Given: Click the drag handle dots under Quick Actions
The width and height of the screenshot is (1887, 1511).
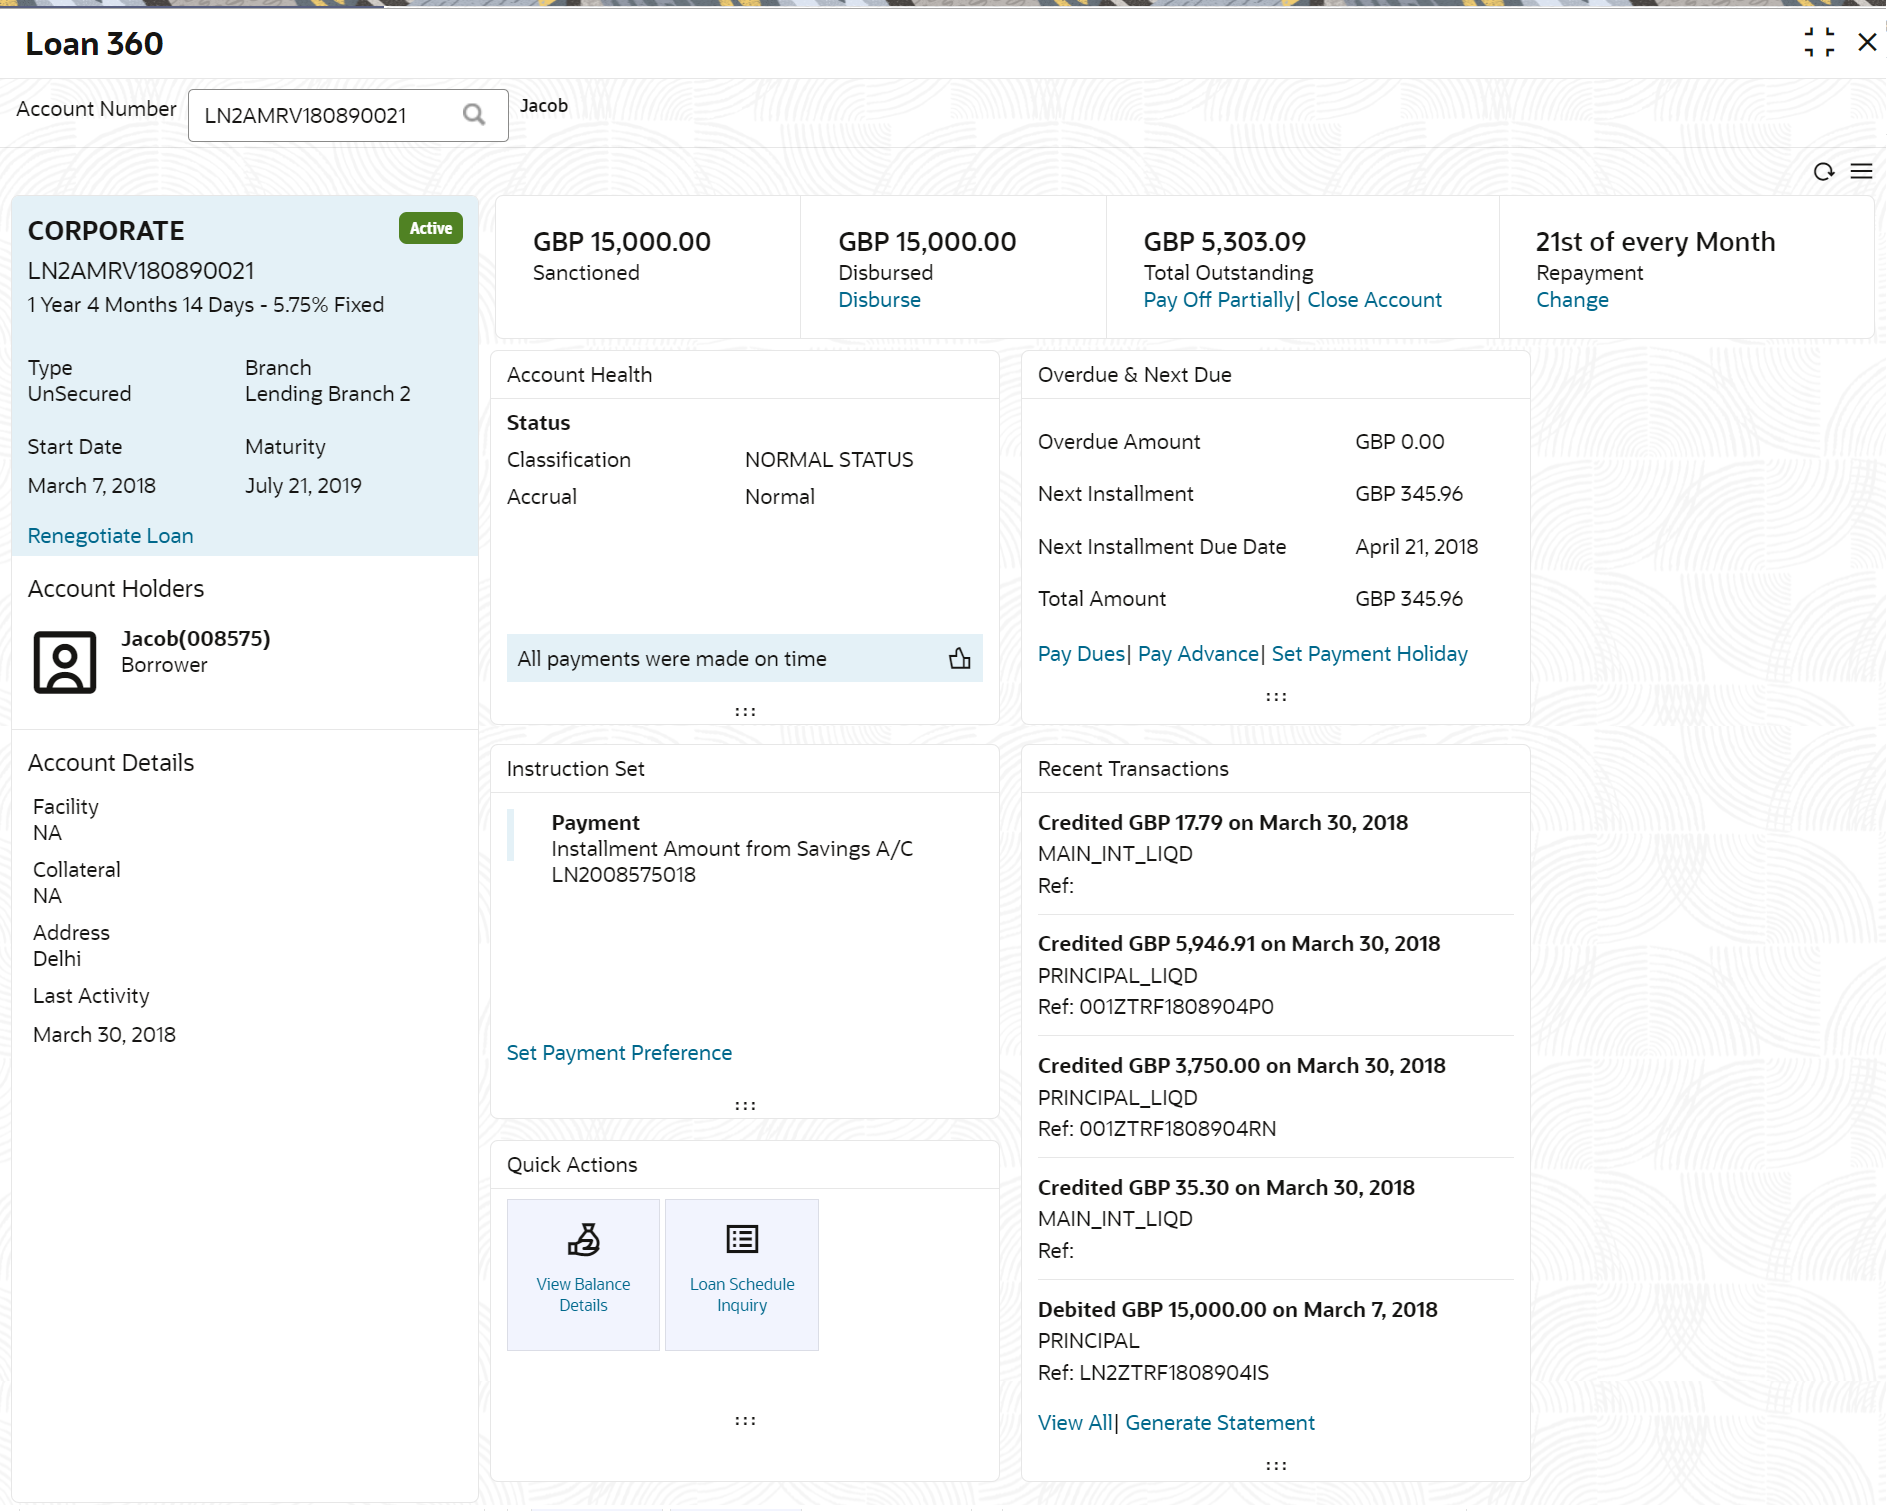Looking at the screenshot, I should click(x=745, y=1421).
